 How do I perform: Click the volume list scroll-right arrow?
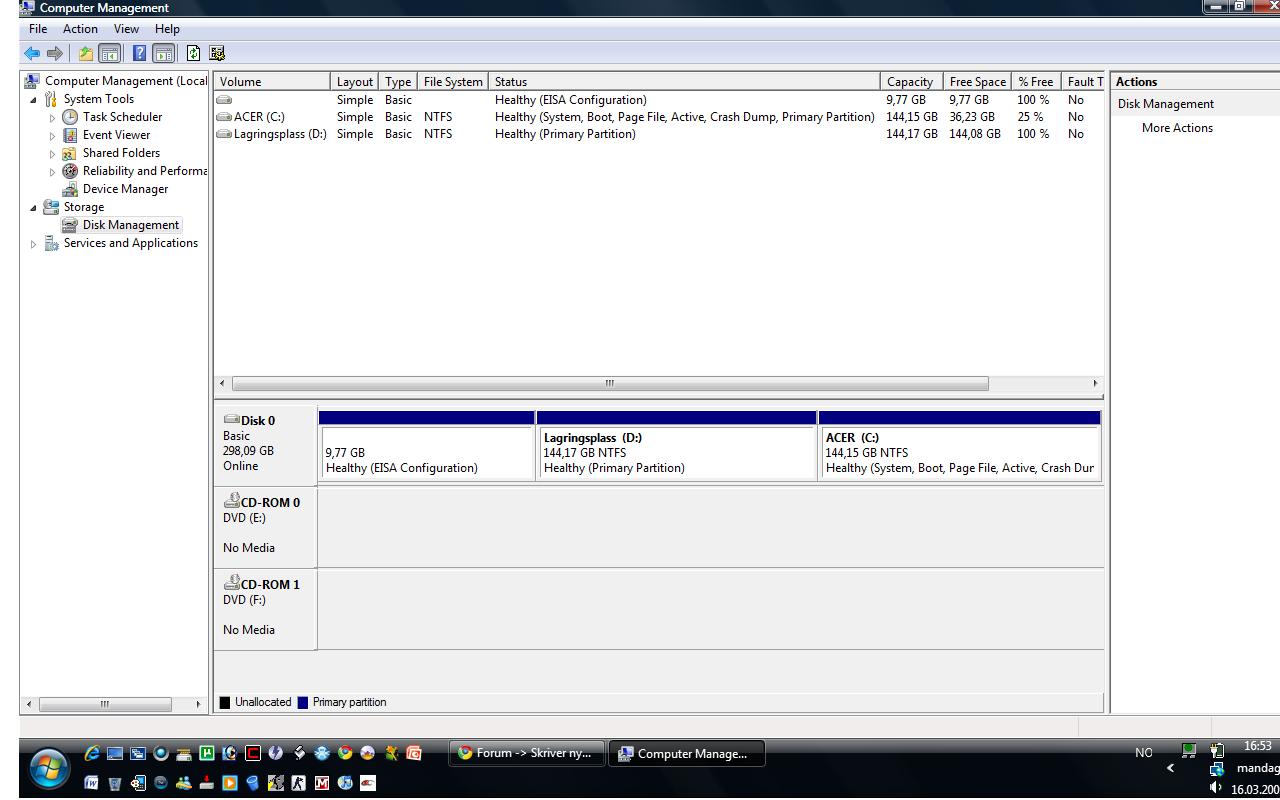[x=1095, y=384]
